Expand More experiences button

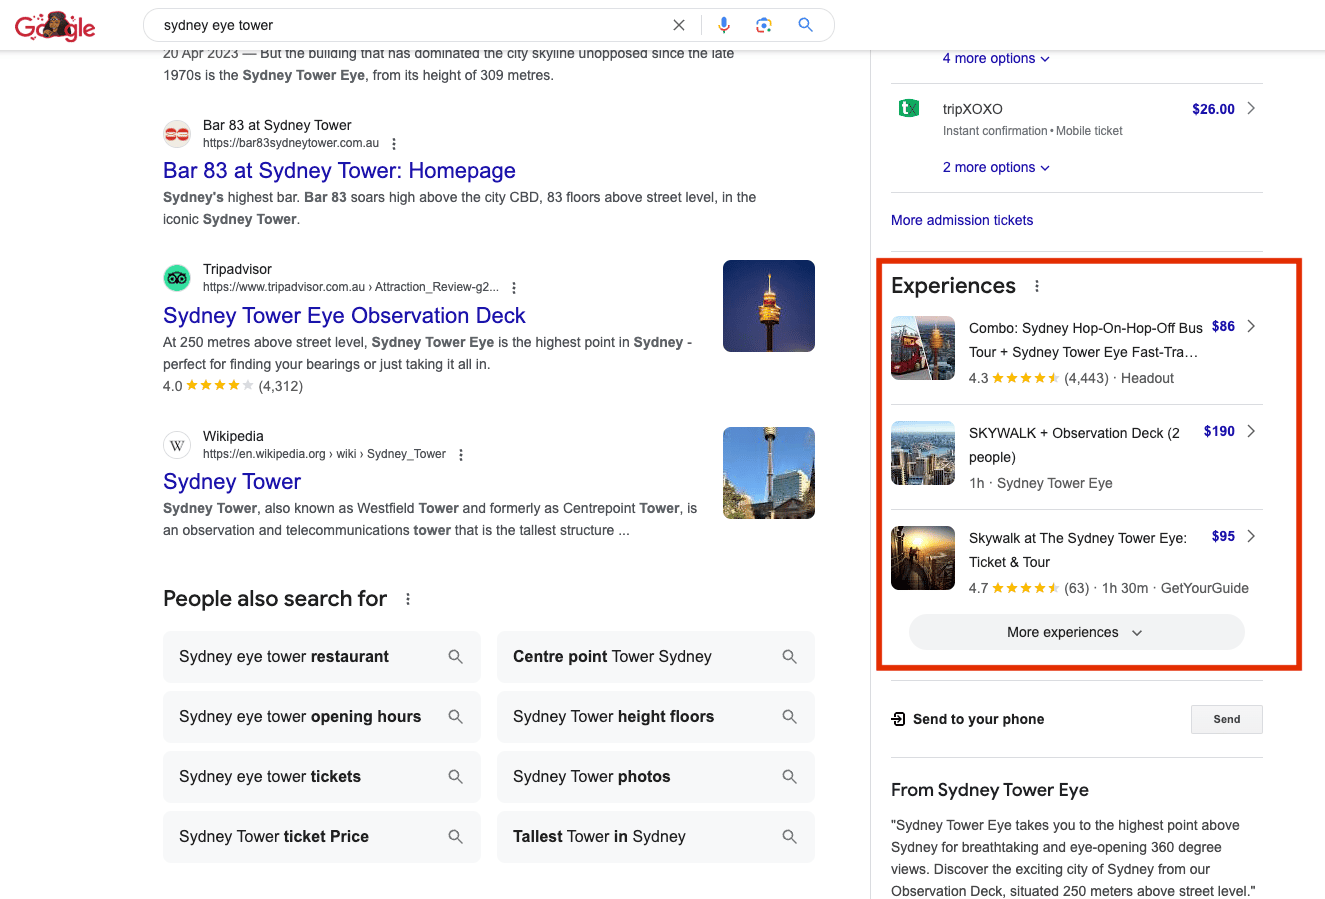point(1076,632)
